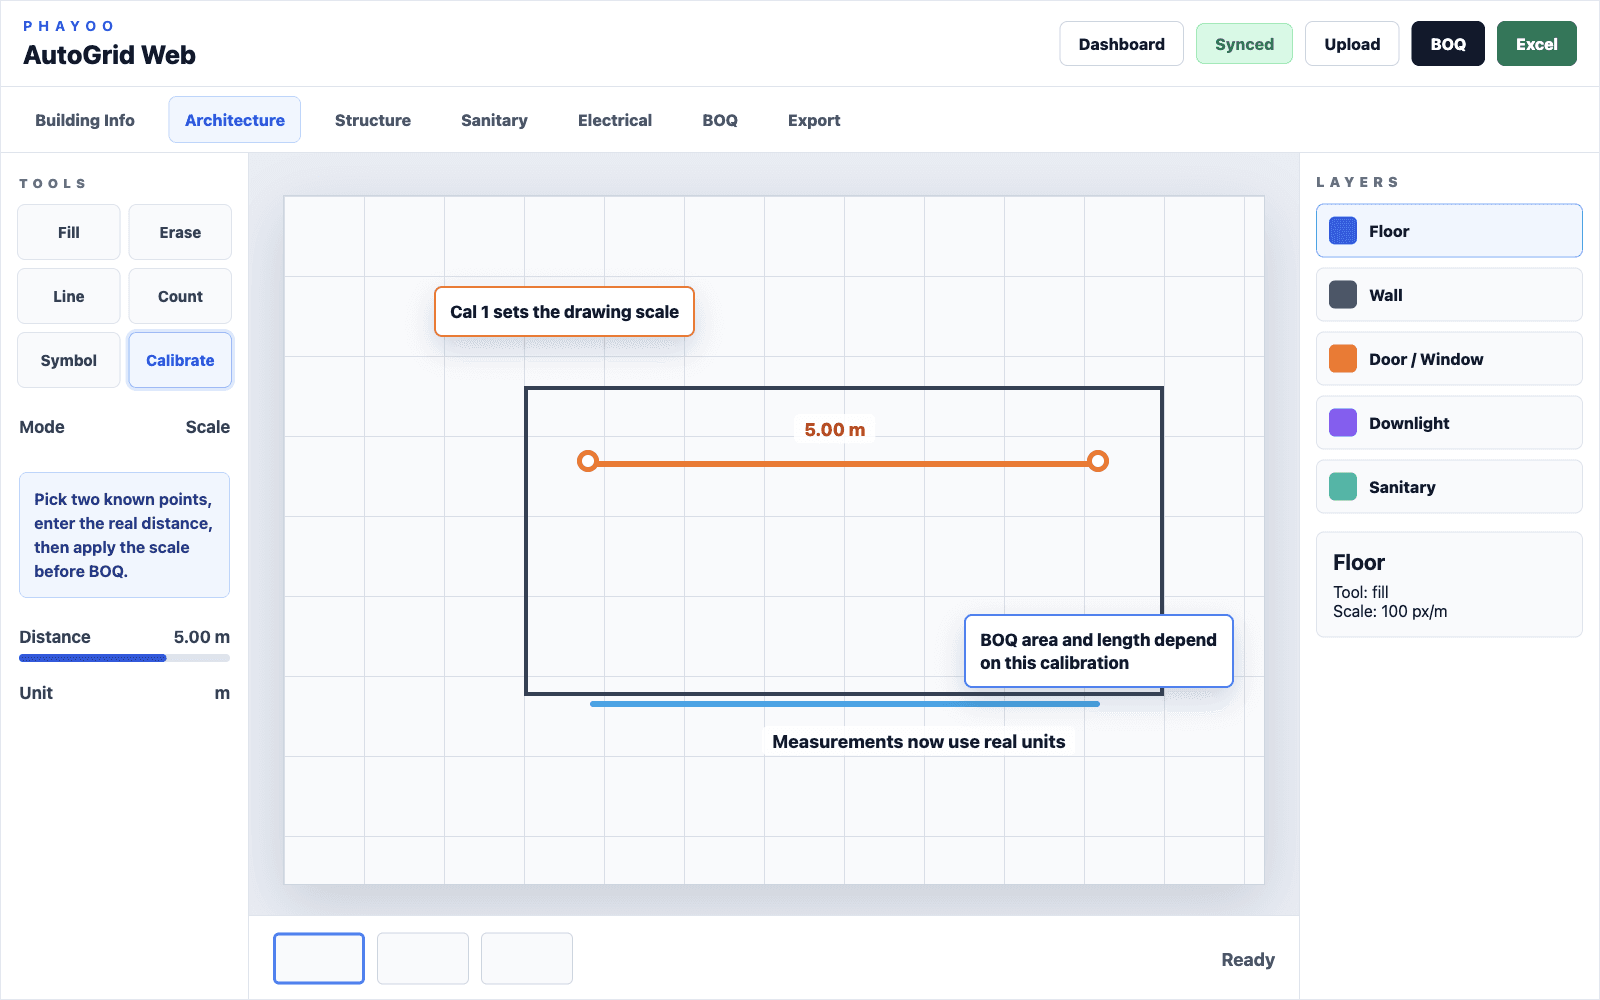Click the left calibration endpoint handle
Viewport: 1600px width, 1000px height.
pyautogui.click(x=588, y=461)
